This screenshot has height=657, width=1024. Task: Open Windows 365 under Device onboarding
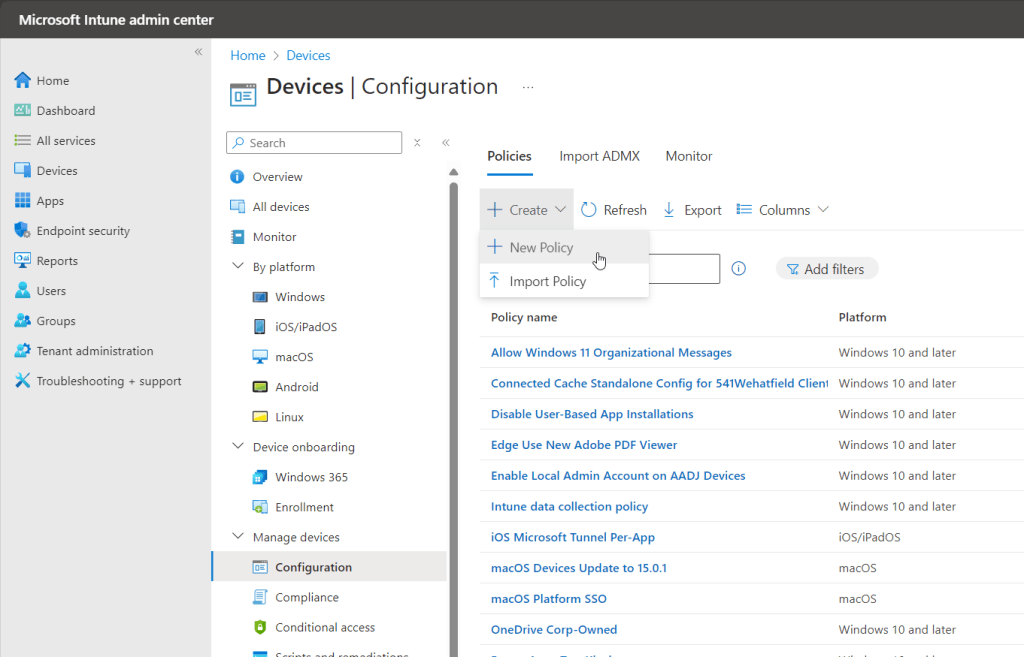tap(311, 477)
